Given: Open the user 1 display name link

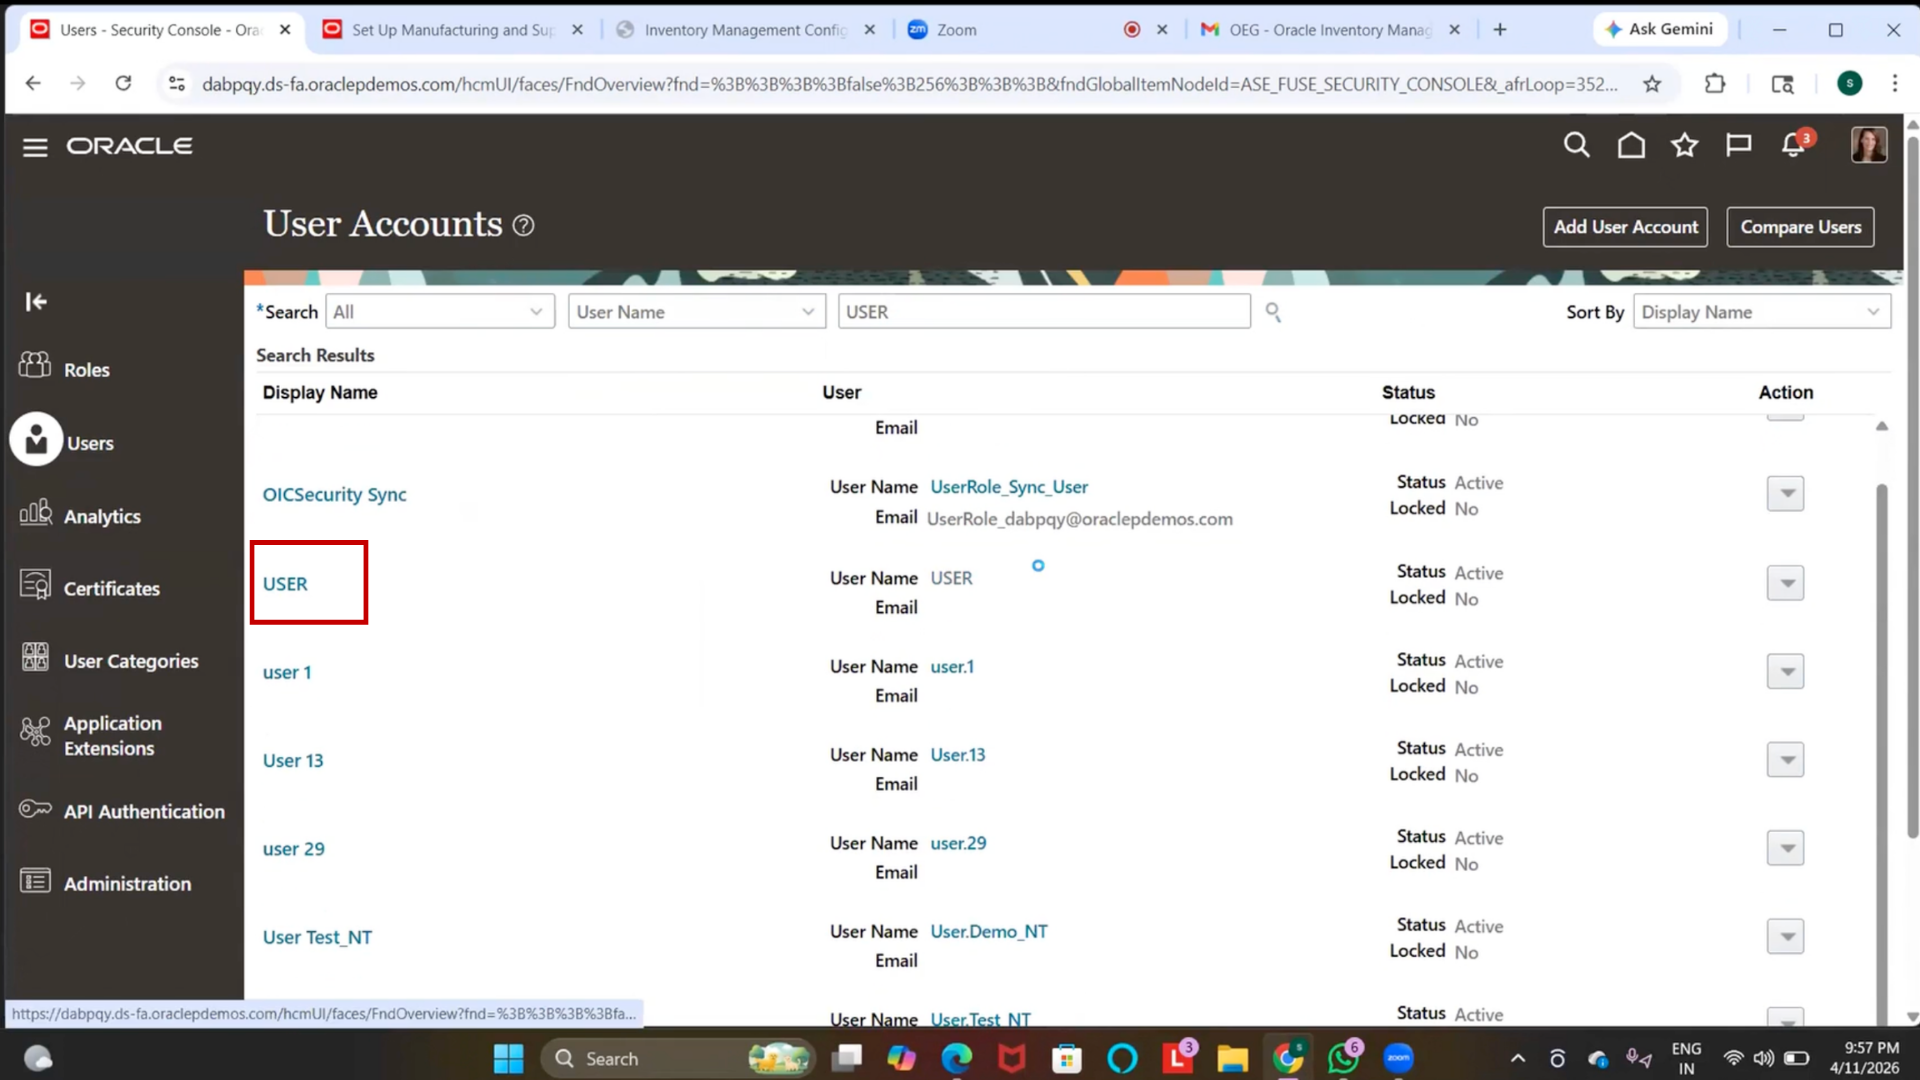Looking at the screenshot, I should [x=287, y=672].
